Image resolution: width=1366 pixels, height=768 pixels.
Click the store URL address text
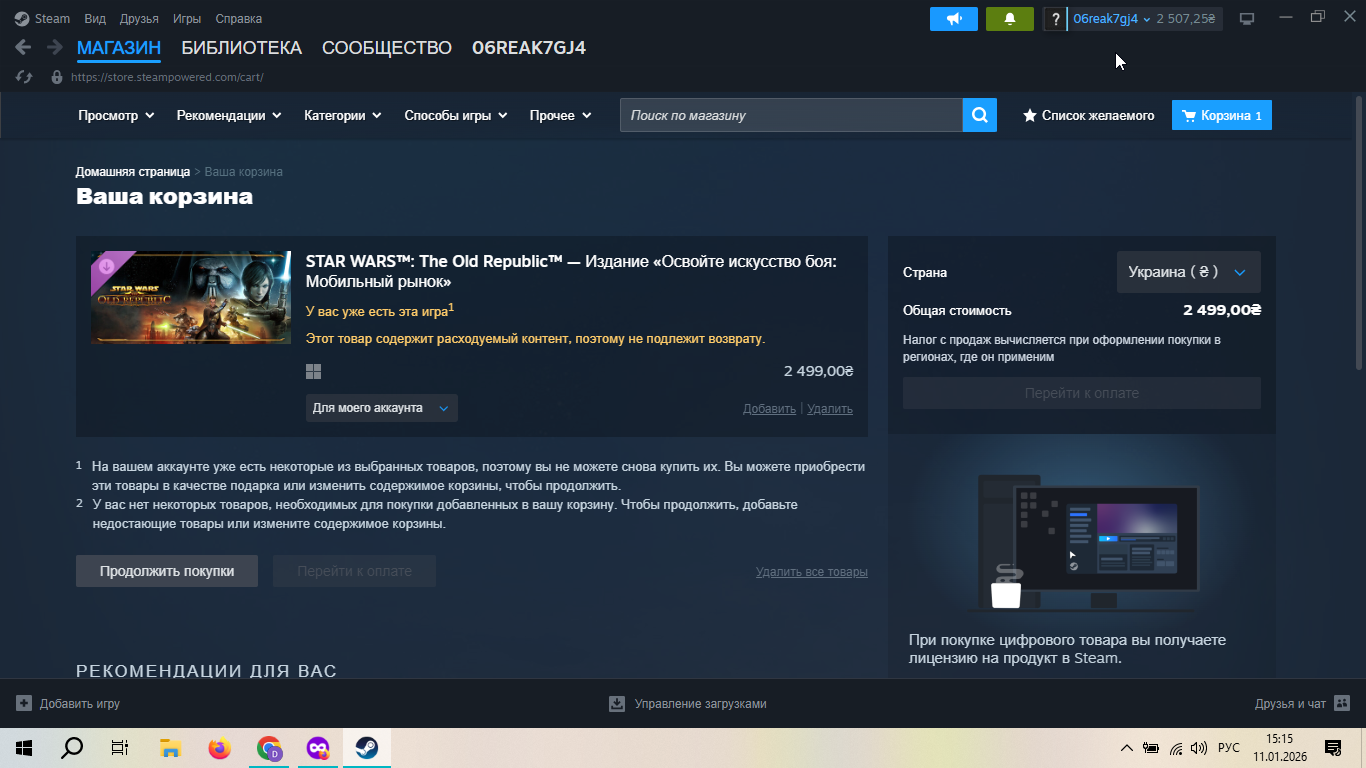pos(167,76)
